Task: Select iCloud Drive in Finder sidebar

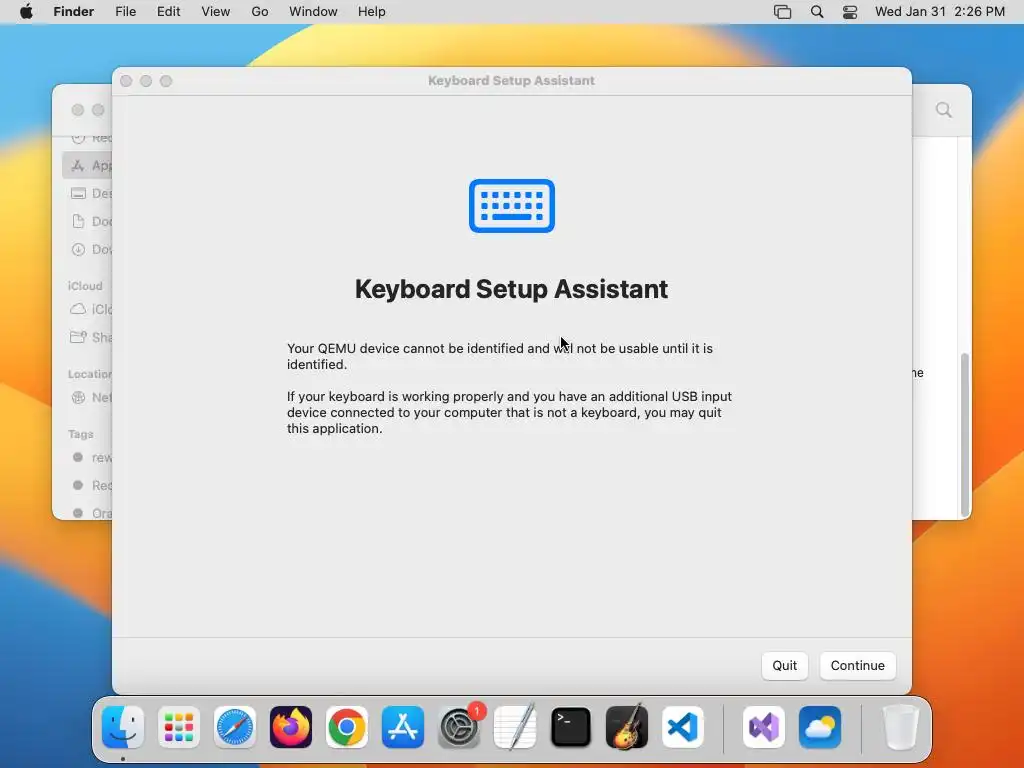Action: 88,309
